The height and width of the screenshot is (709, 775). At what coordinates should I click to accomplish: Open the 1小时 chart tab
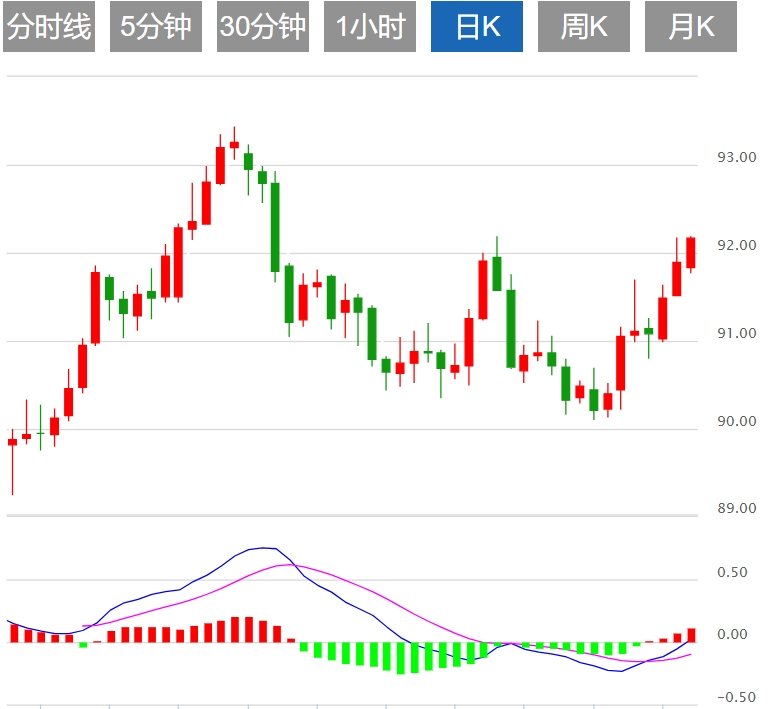pyautogui.click(x=370, y=26)
